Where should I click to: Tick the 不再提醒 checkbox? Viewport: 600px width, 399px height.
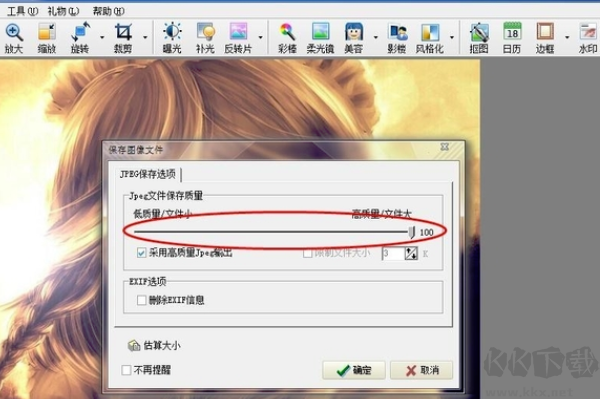pos(126,370)
